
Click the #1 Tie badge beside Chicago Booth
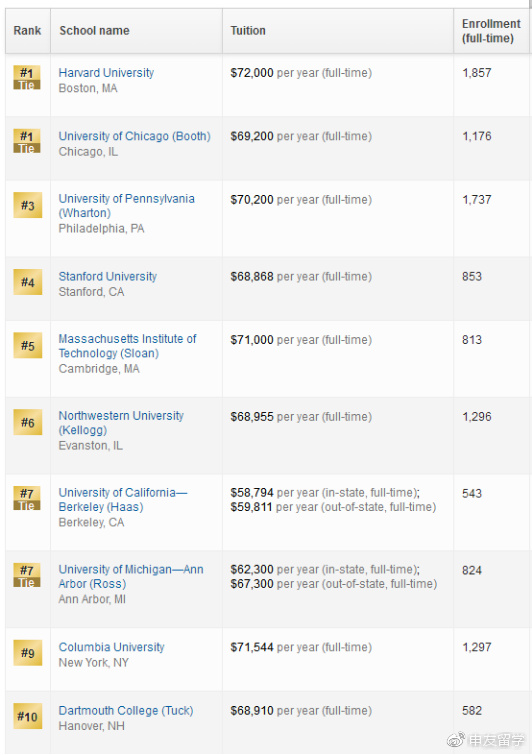point(27,141)
